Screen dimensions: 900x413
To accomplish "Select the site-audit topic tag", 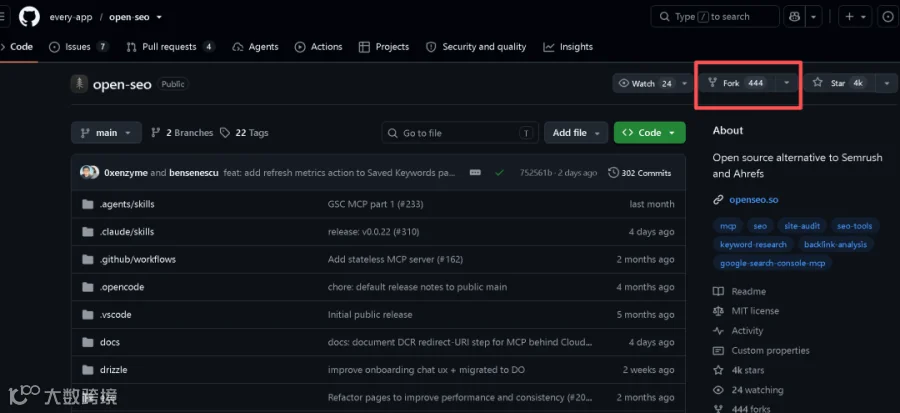I will coord(802,226).
